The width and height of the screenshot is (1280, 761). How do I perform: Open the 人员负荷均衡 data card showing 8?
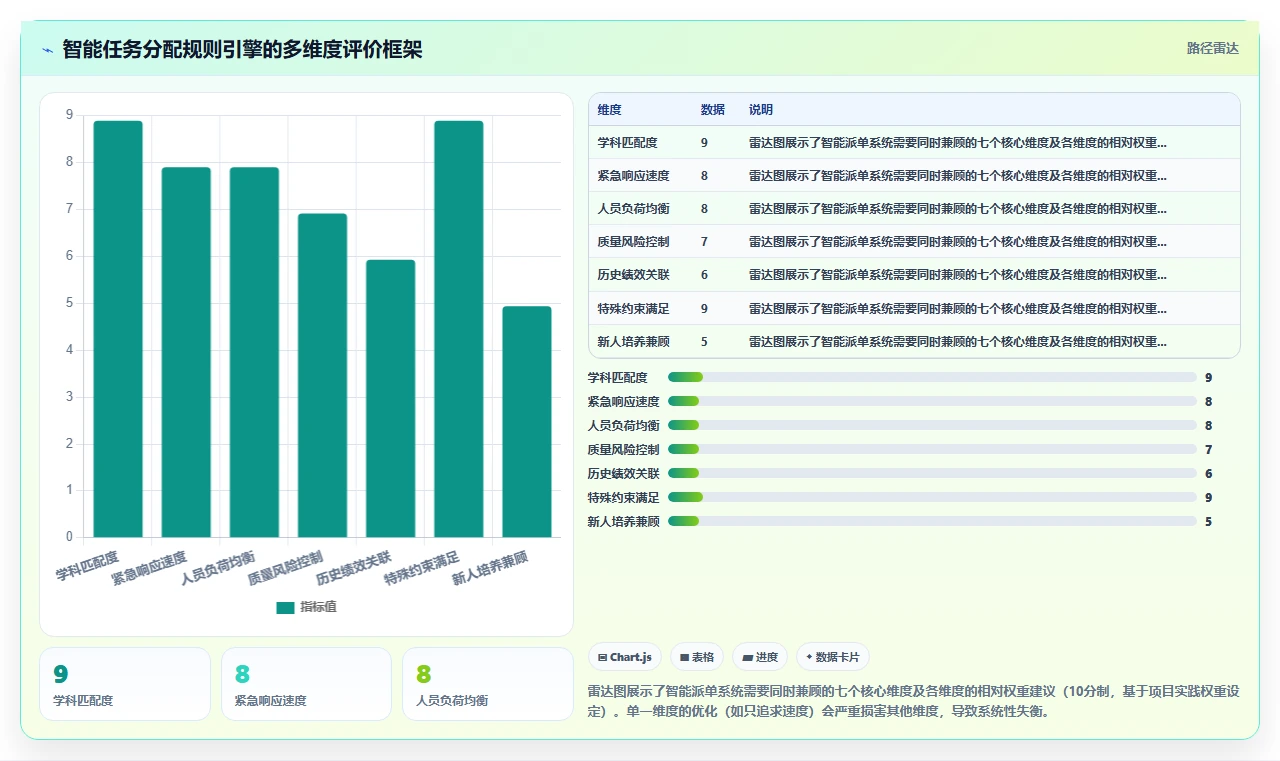[x=488, y=684]
